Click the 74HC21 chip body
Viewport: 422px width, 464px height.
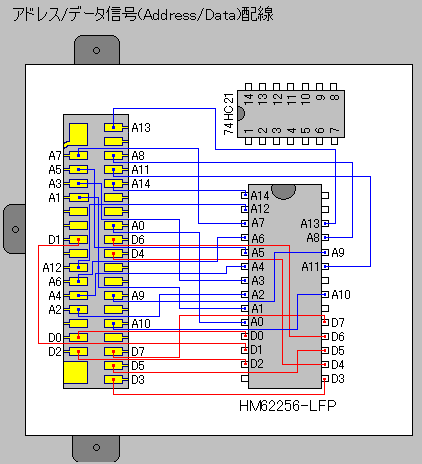tap(291, 114)
